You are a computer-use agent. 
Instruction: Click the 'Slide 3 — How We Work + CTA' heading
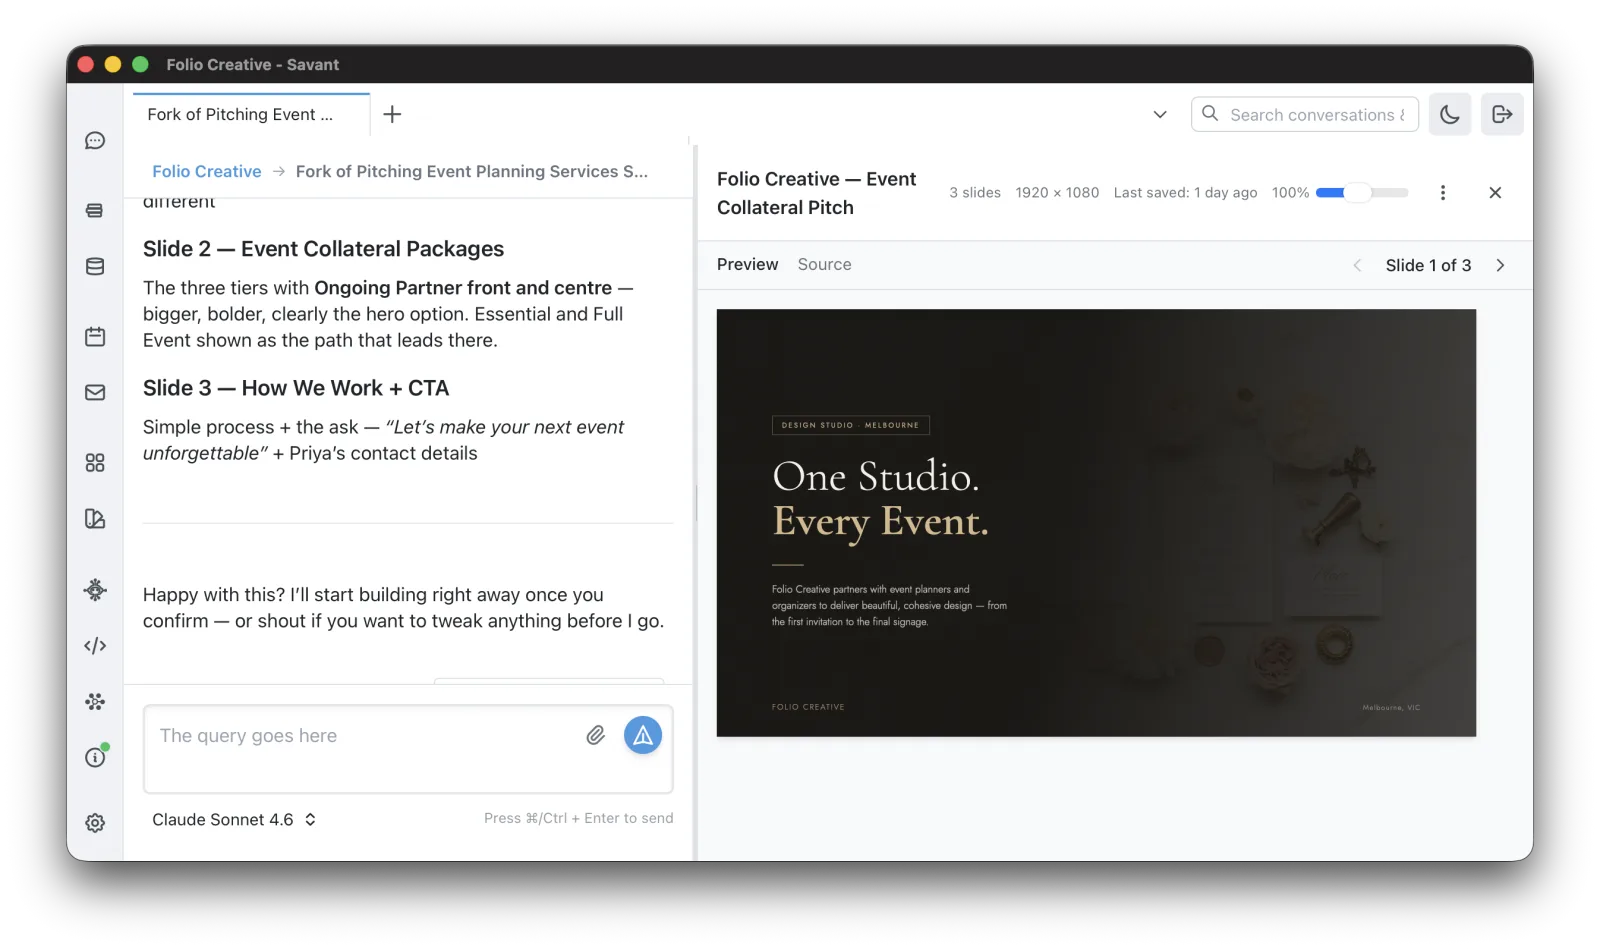pos(296,388)
